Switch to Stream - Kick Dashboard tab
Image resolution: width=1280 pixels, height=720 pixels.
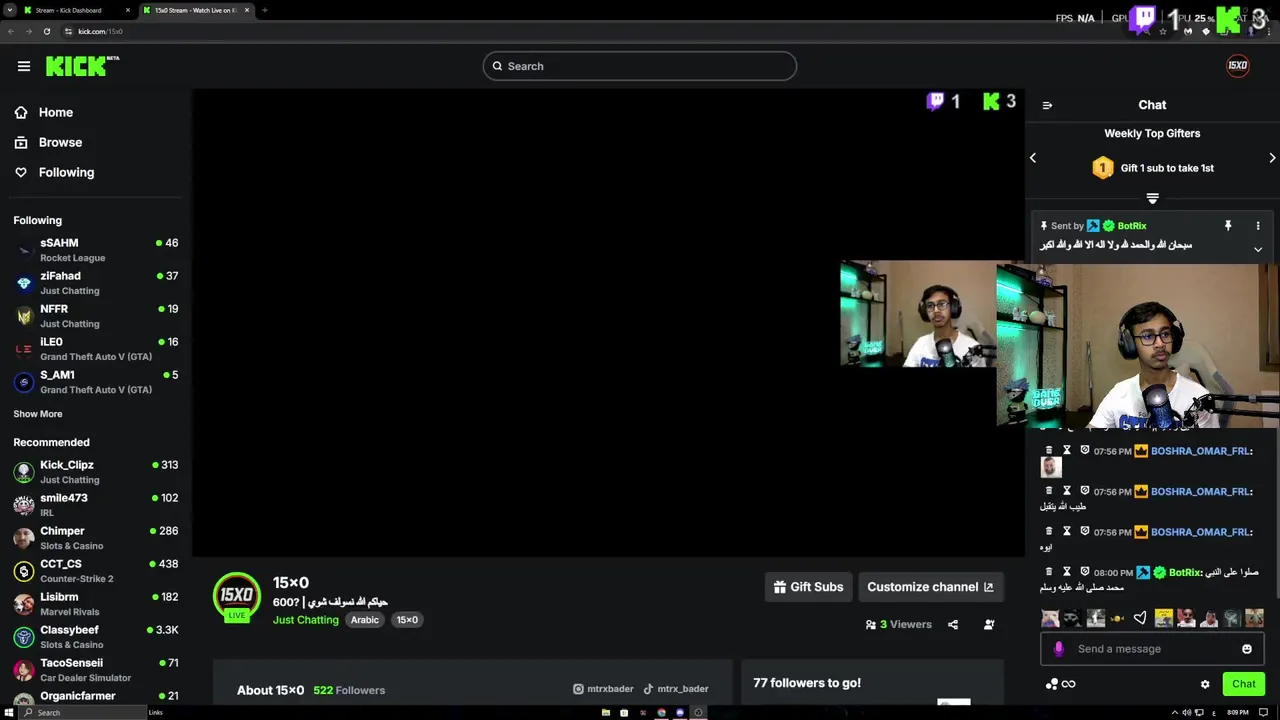point(77,10)
